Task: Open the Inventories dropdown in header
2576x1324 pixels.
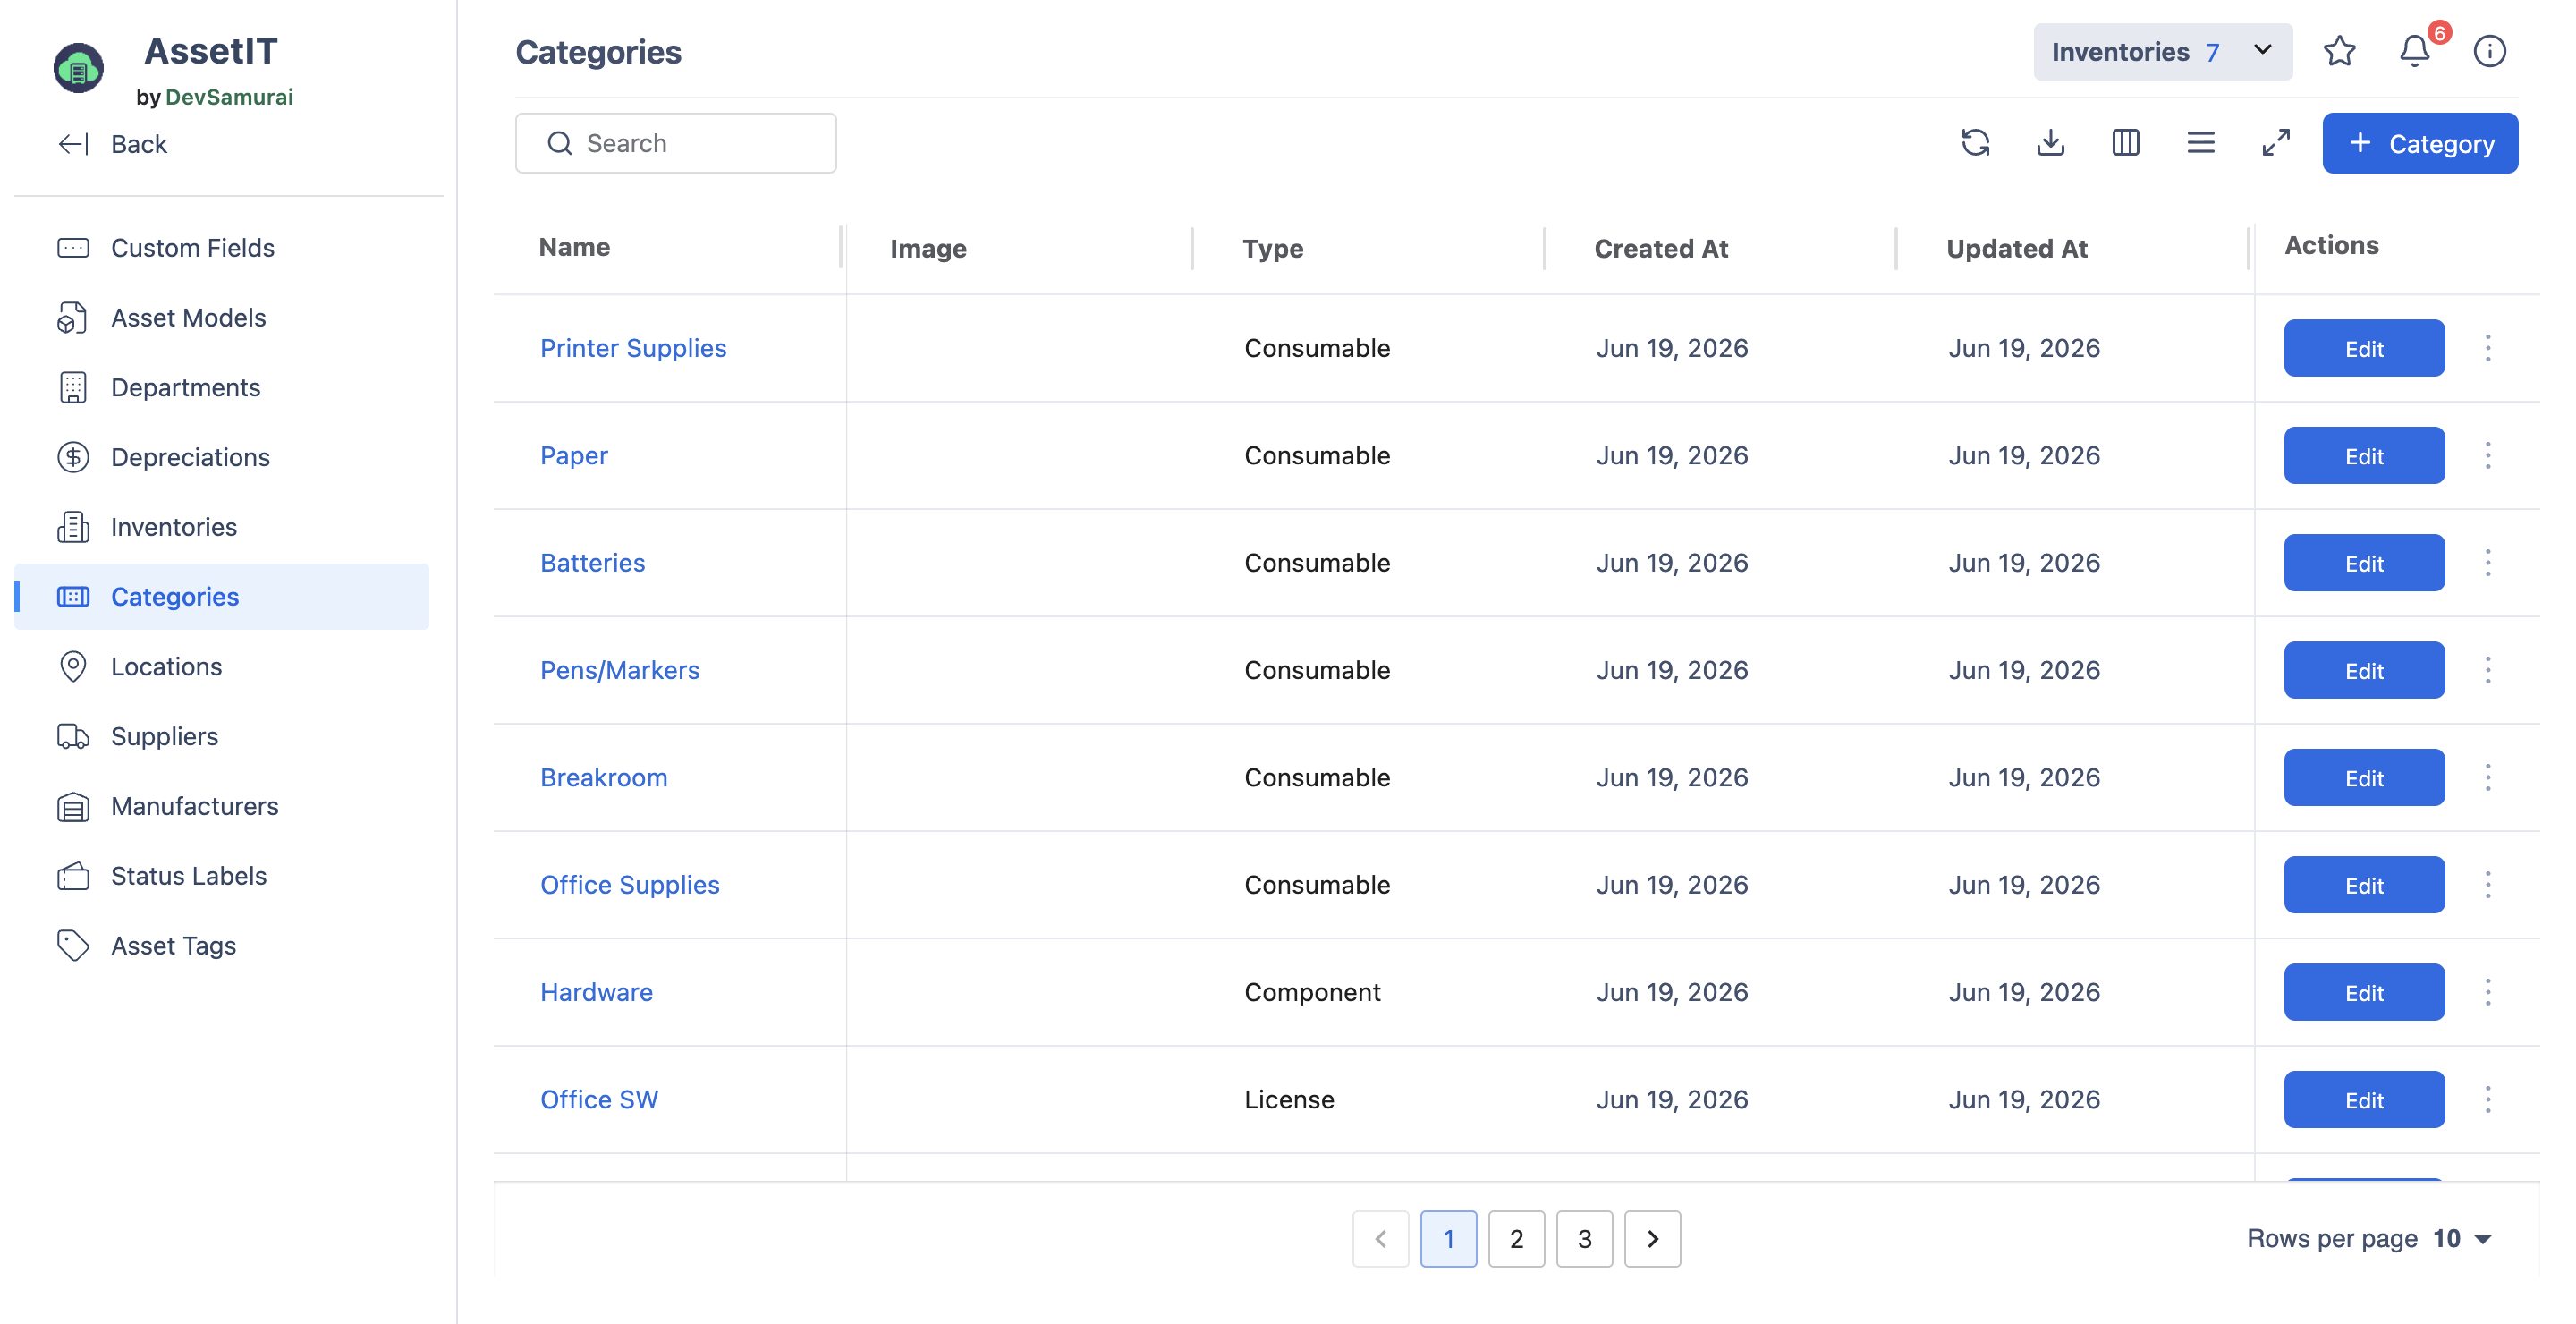Action: pos(2162,51)
